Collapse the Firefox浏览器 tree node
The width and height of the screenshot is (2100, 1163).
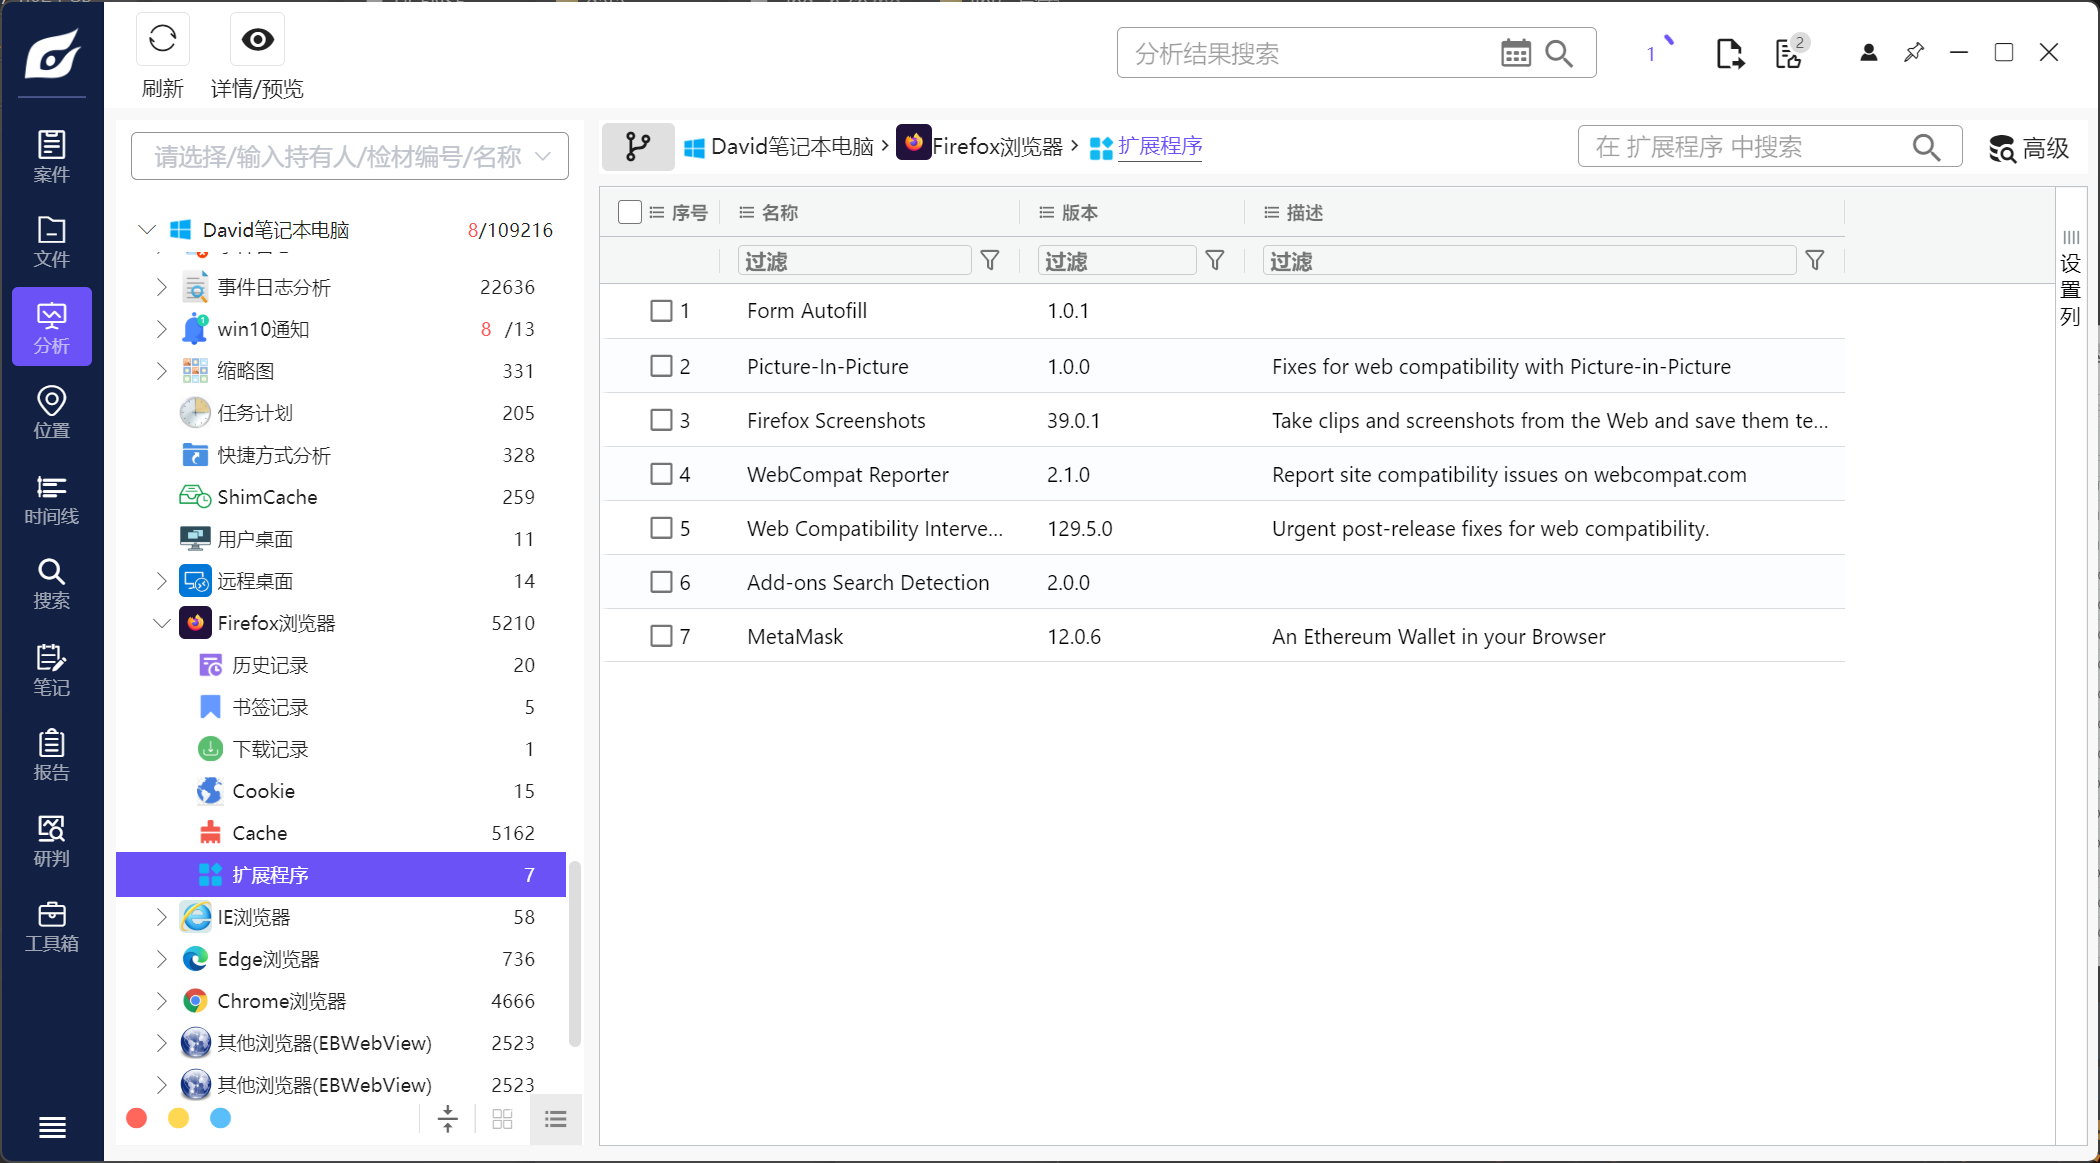162,623
